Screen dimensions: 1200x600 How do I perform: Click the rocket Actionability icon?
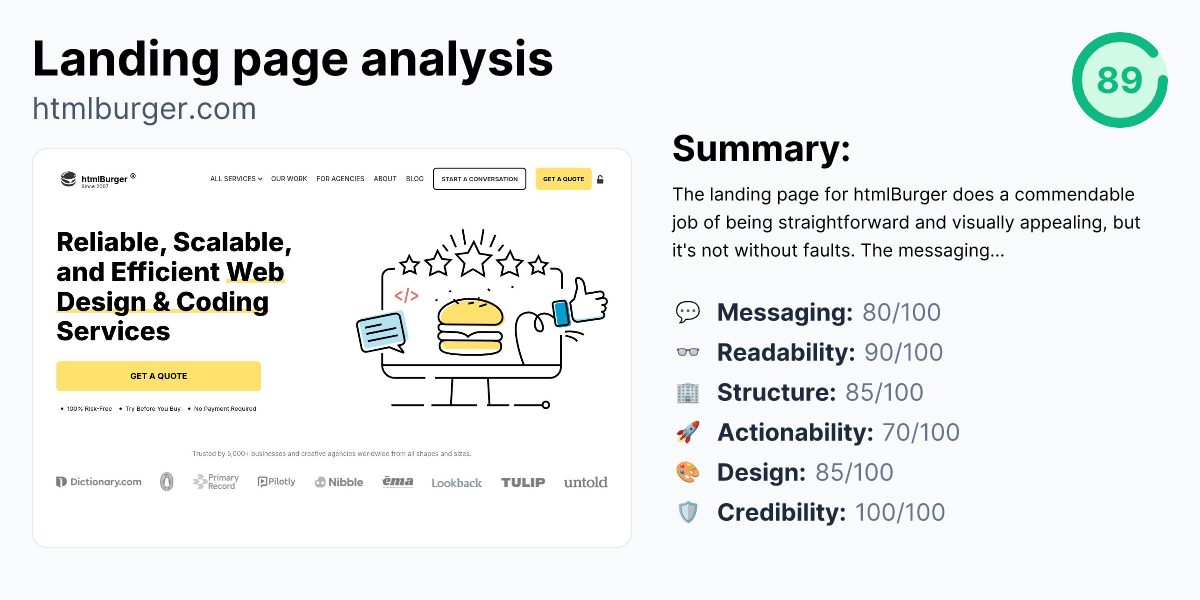click(688, 432)
